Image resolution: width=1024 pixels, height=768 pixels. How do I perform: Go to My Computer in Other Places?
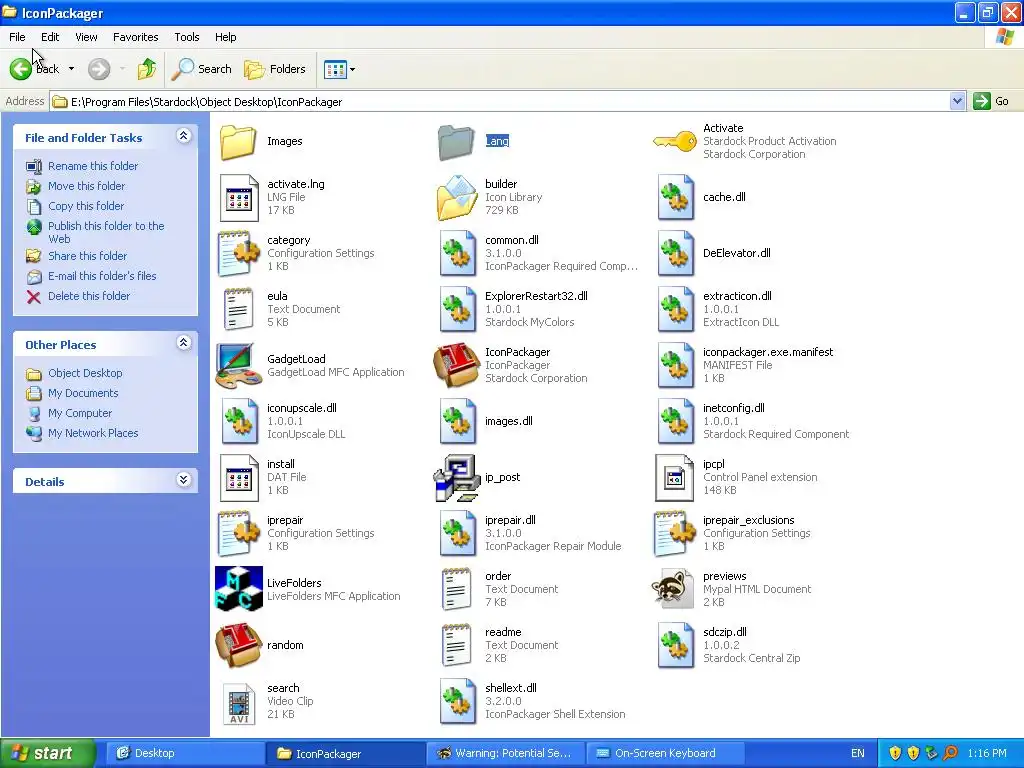80,413
